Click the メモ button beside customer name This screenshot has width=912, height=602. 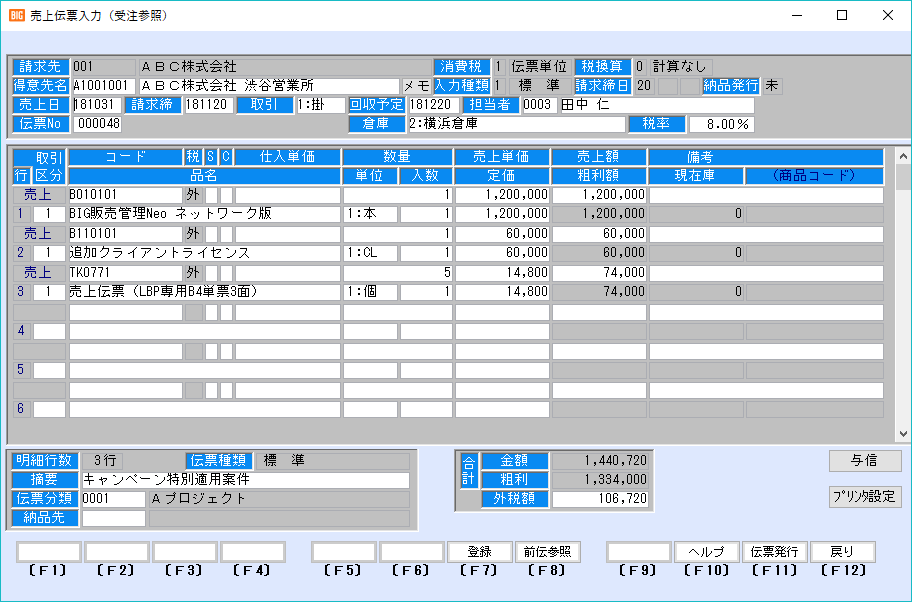415,86
